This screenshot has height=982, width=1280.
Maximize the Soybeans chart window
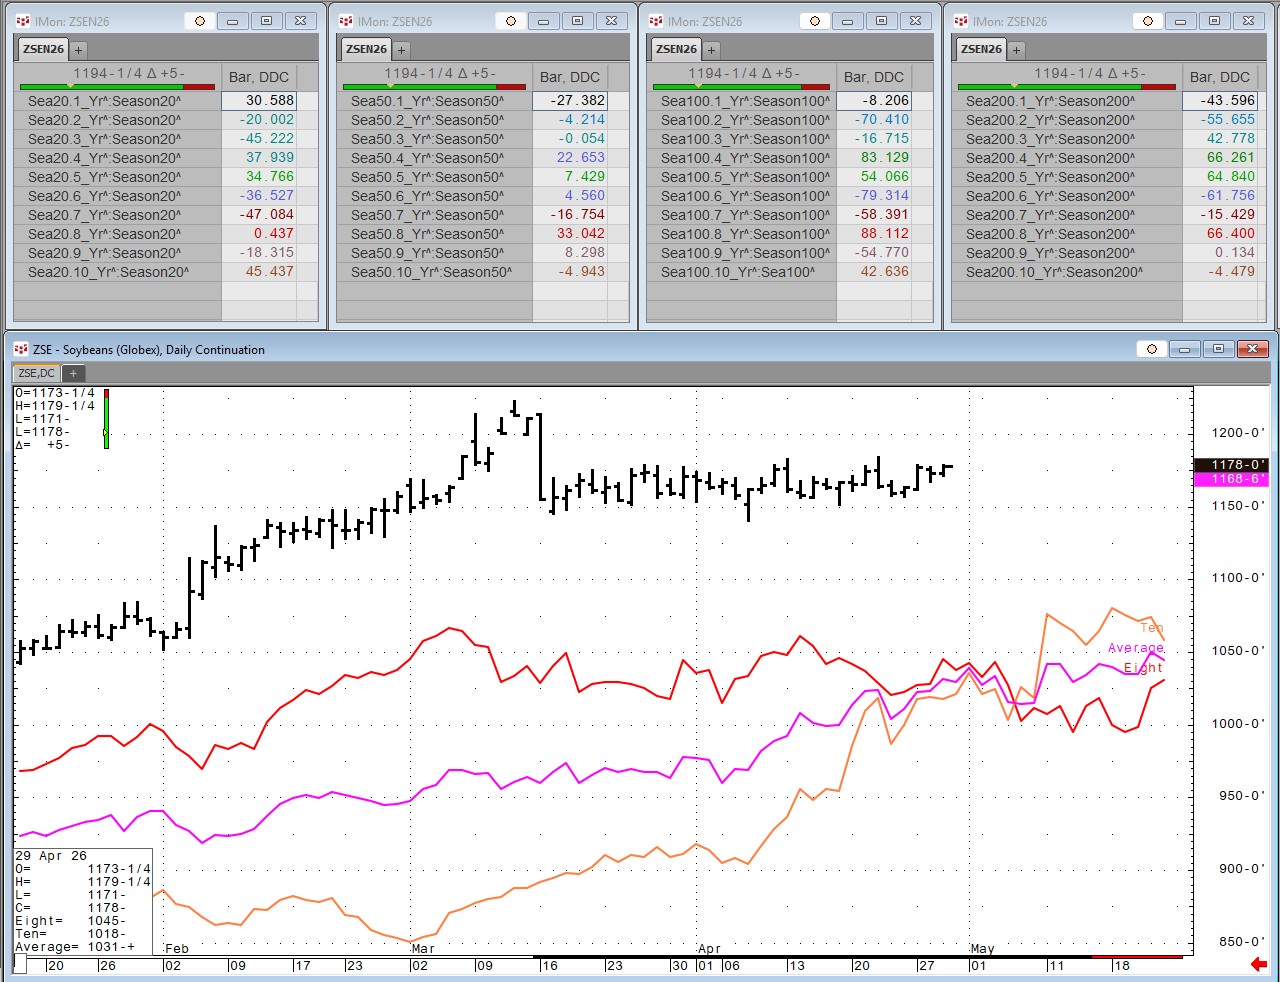[1218, 349]
